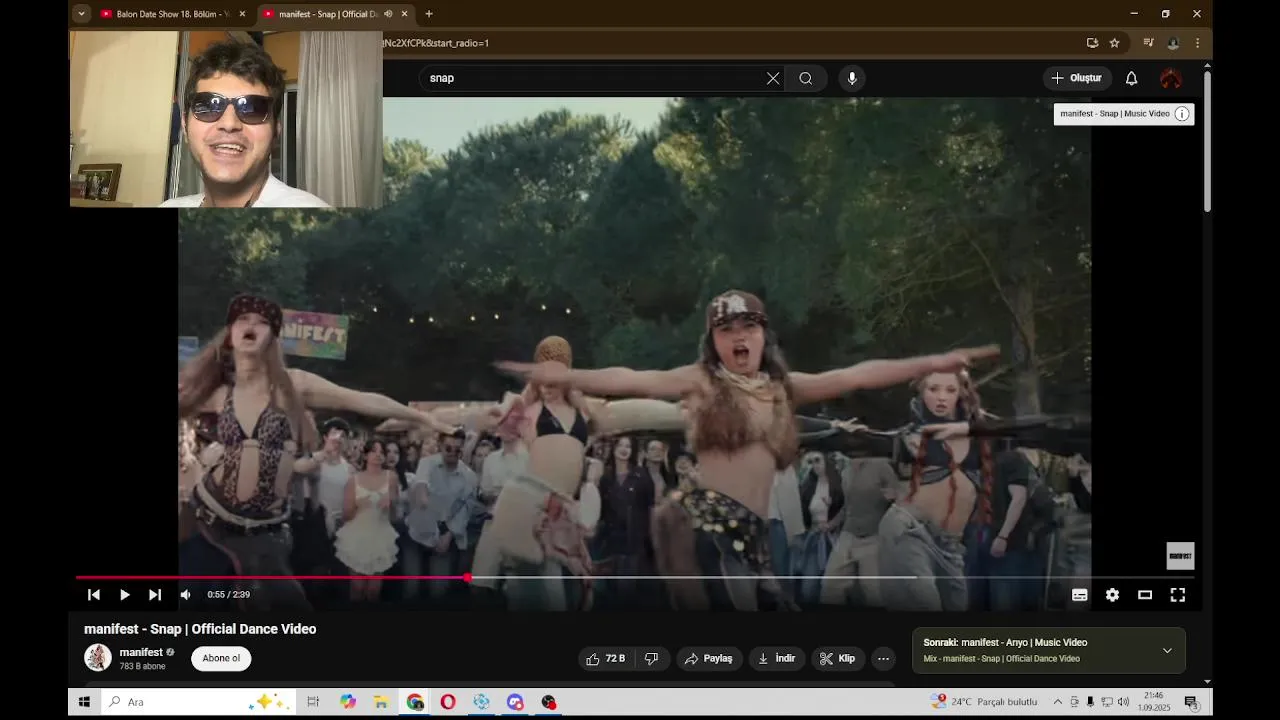Show hidden system tray icons

pos(1058,702)
